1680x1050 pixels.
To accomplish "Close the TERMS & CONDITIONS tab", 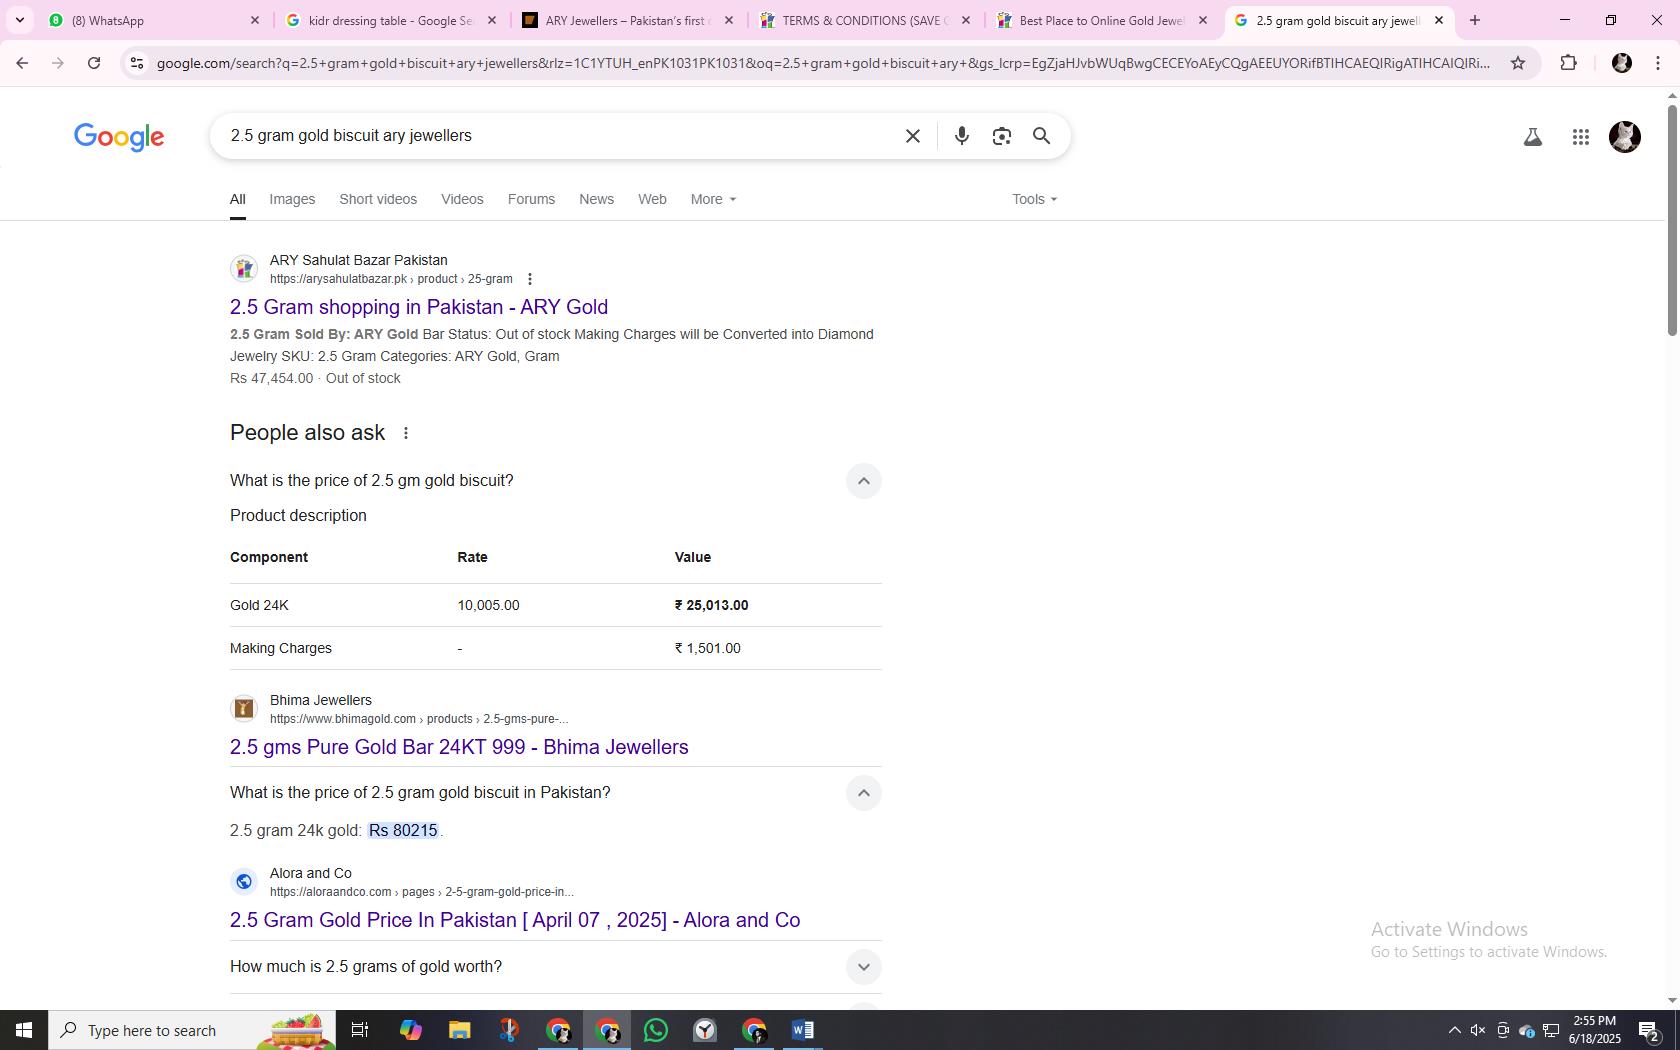I will 965,20.
